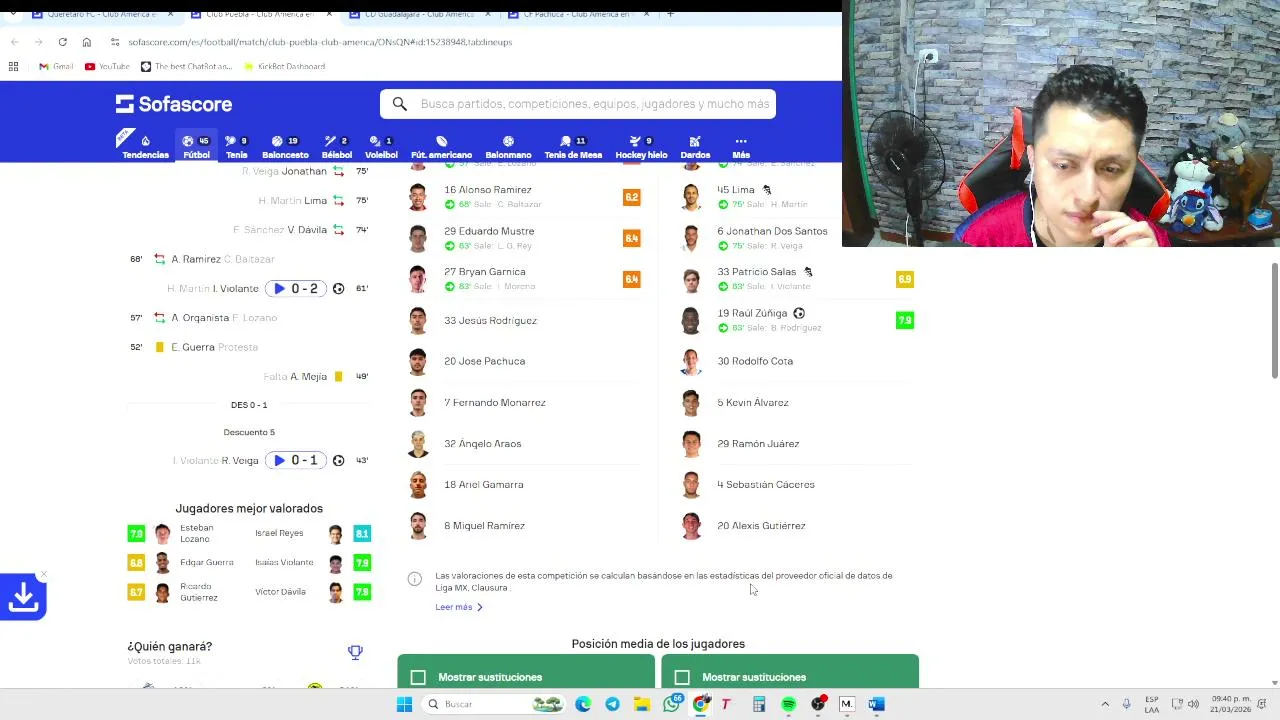The height and width of the screenshot is (720, 1280).
Task: Open the Chrome apps grid icon
Action: coord(13,66)
